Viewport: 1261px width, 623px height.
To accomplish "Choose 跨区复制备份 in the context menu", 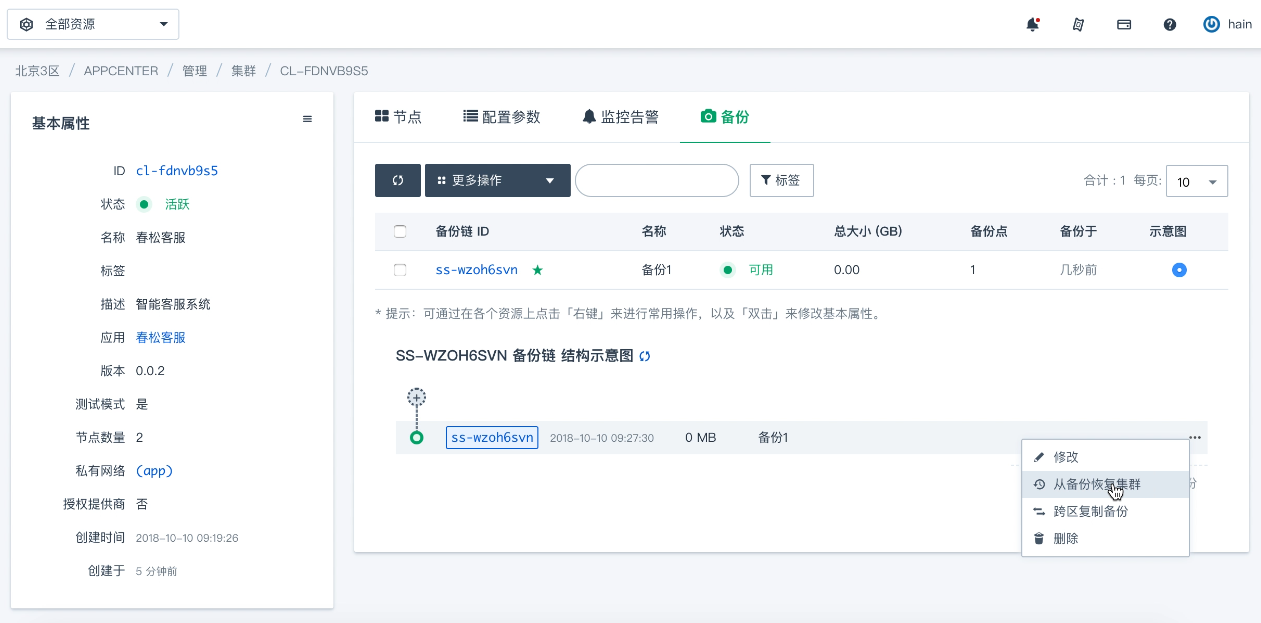I will point(1105,511).
